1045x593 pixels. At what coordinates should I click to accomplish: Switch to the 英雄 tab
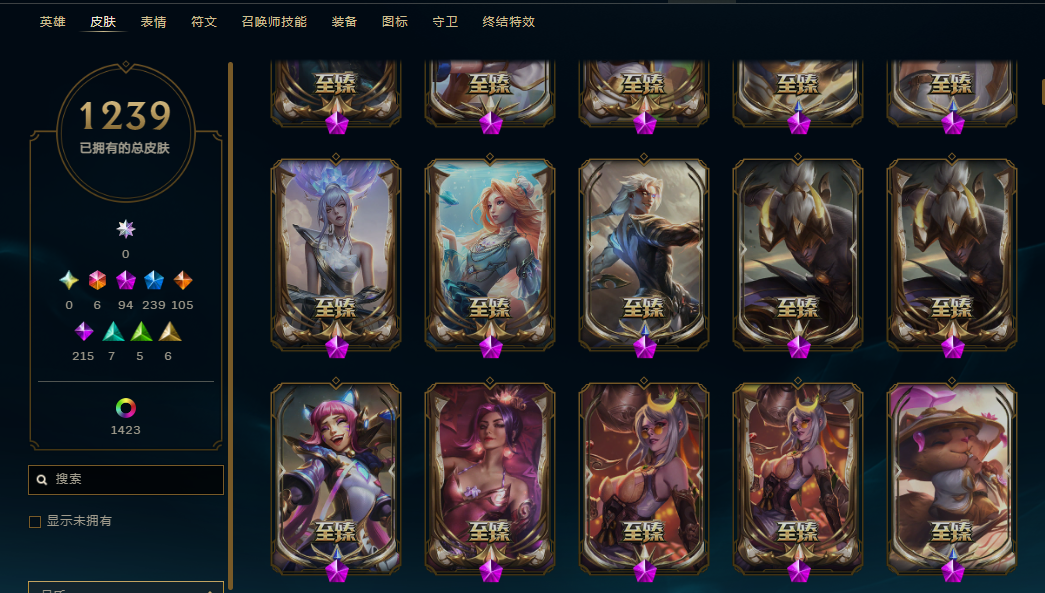(53, 22)
